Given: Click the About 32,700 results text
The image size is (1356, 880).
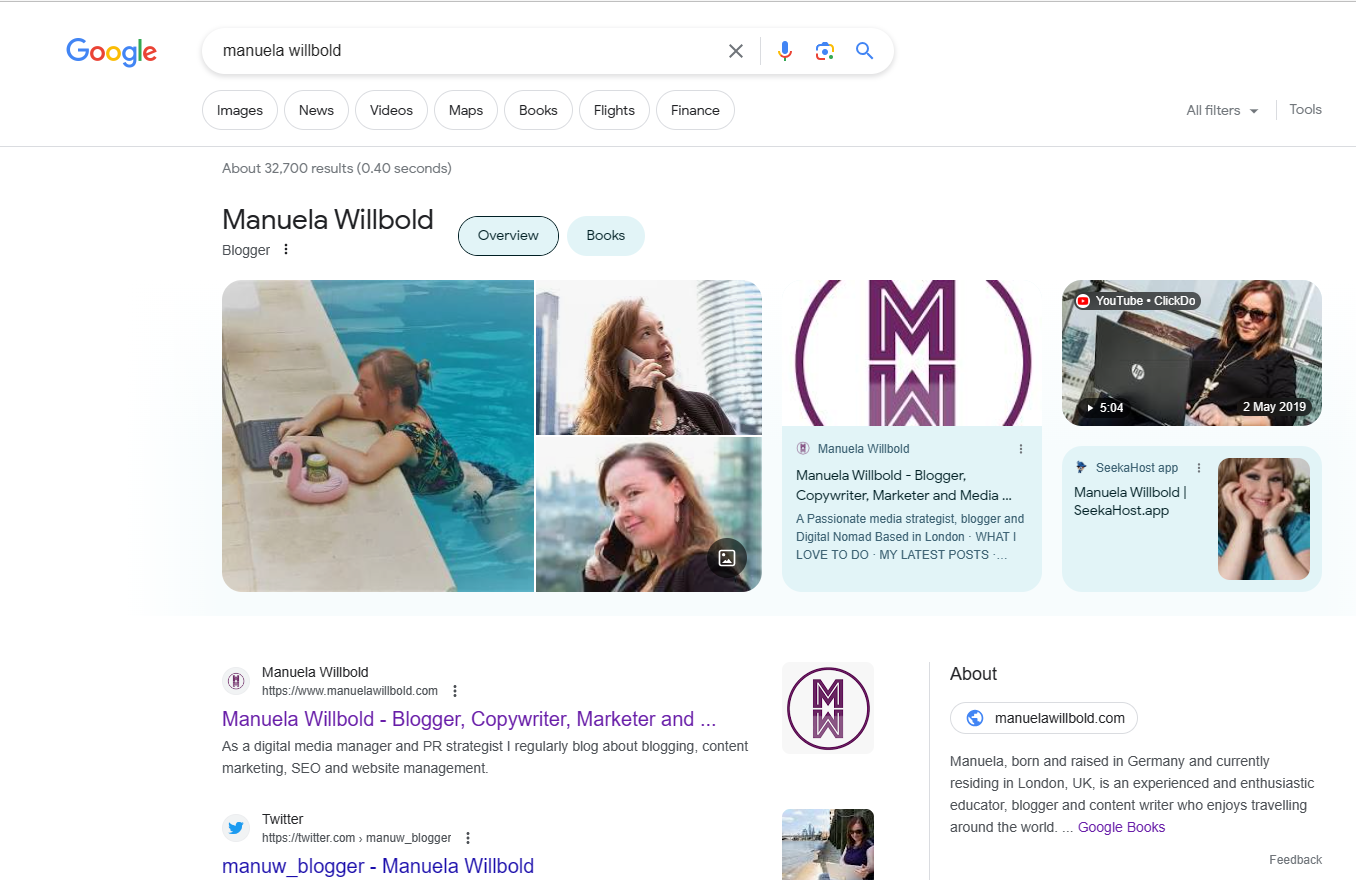Looking at the screenshot, I should [337, 168].
